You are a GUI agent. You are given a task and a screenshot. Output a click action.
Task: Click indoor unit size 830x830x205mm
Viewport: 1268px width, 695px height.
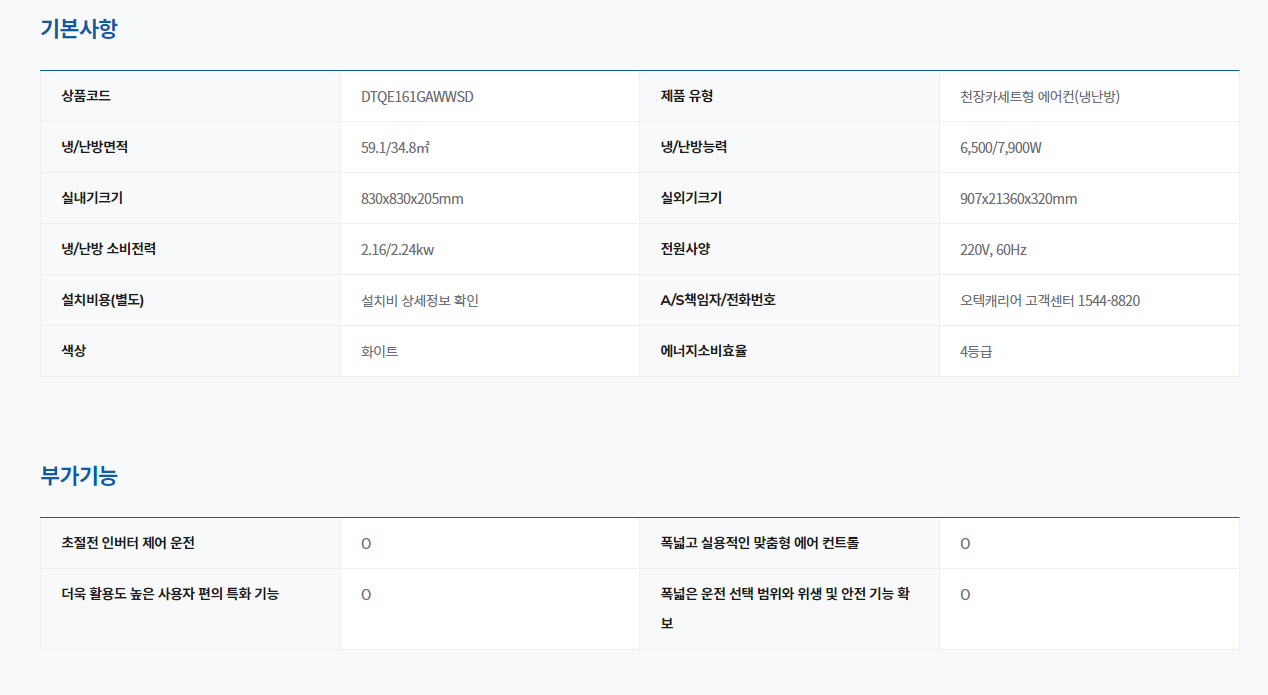[412, 199]
